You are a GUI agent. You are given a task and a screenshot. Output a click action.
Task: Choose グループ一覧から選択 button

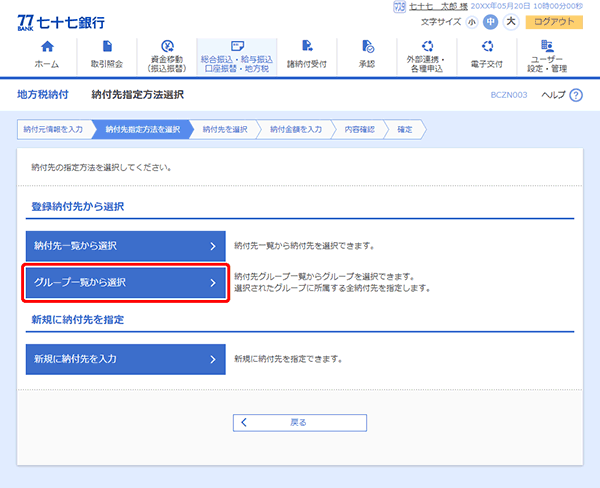click(126, 282)
